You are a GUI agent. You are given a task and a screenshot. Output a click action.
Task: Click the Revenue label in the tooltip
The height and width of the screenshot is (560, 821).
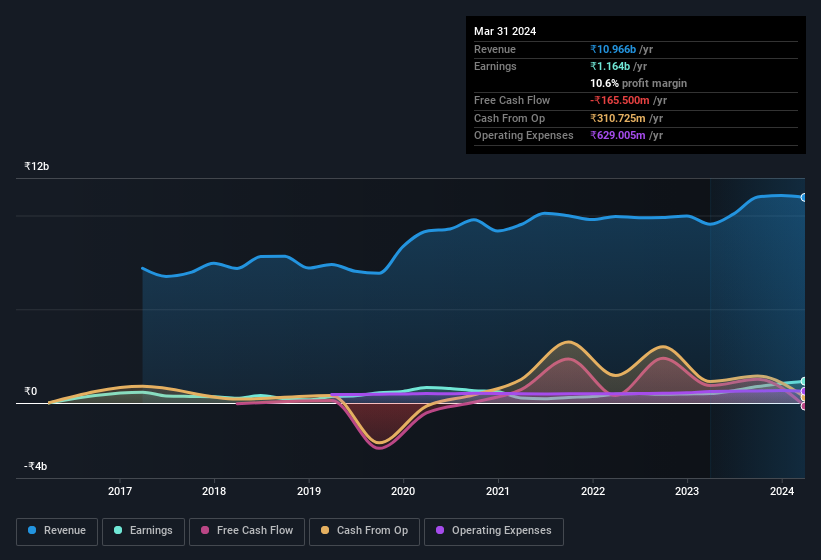pyautogui.click(x=495, y=49)
